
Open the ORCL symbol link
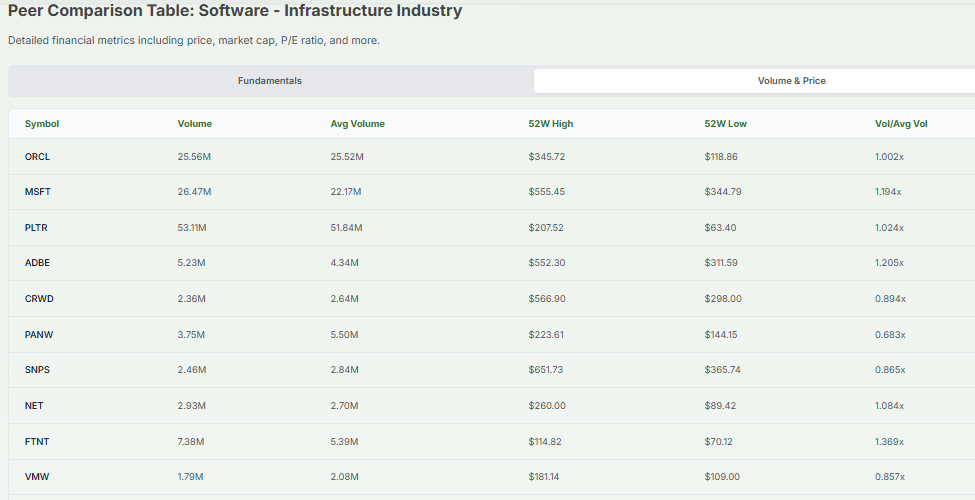(x=37, y=157)
